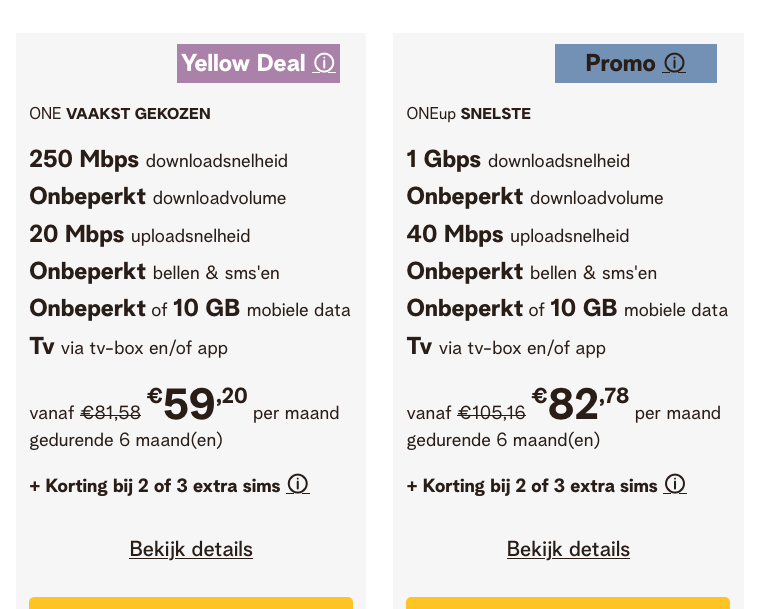Viewport: 766px width, 609px height.
Task: Open extra sims discount info in ONEup plan
Action: point(675,485)
